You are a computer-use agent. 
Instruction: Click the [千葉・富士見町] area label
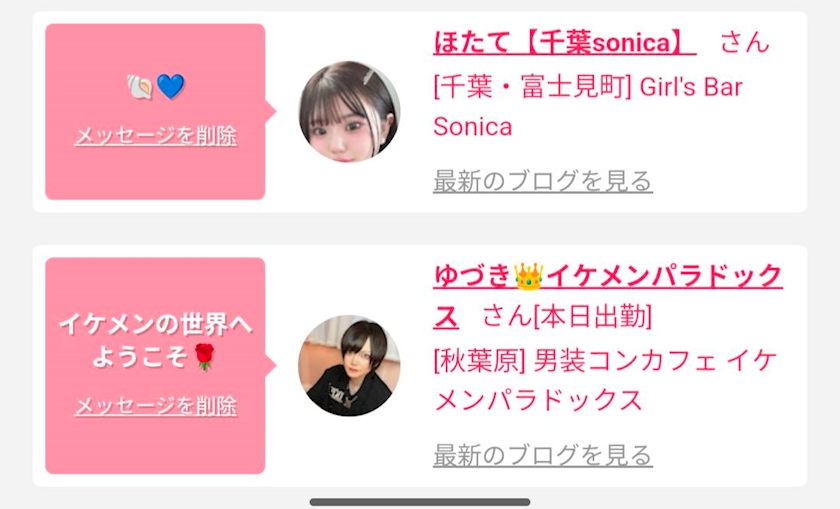[x=532, y=87]
